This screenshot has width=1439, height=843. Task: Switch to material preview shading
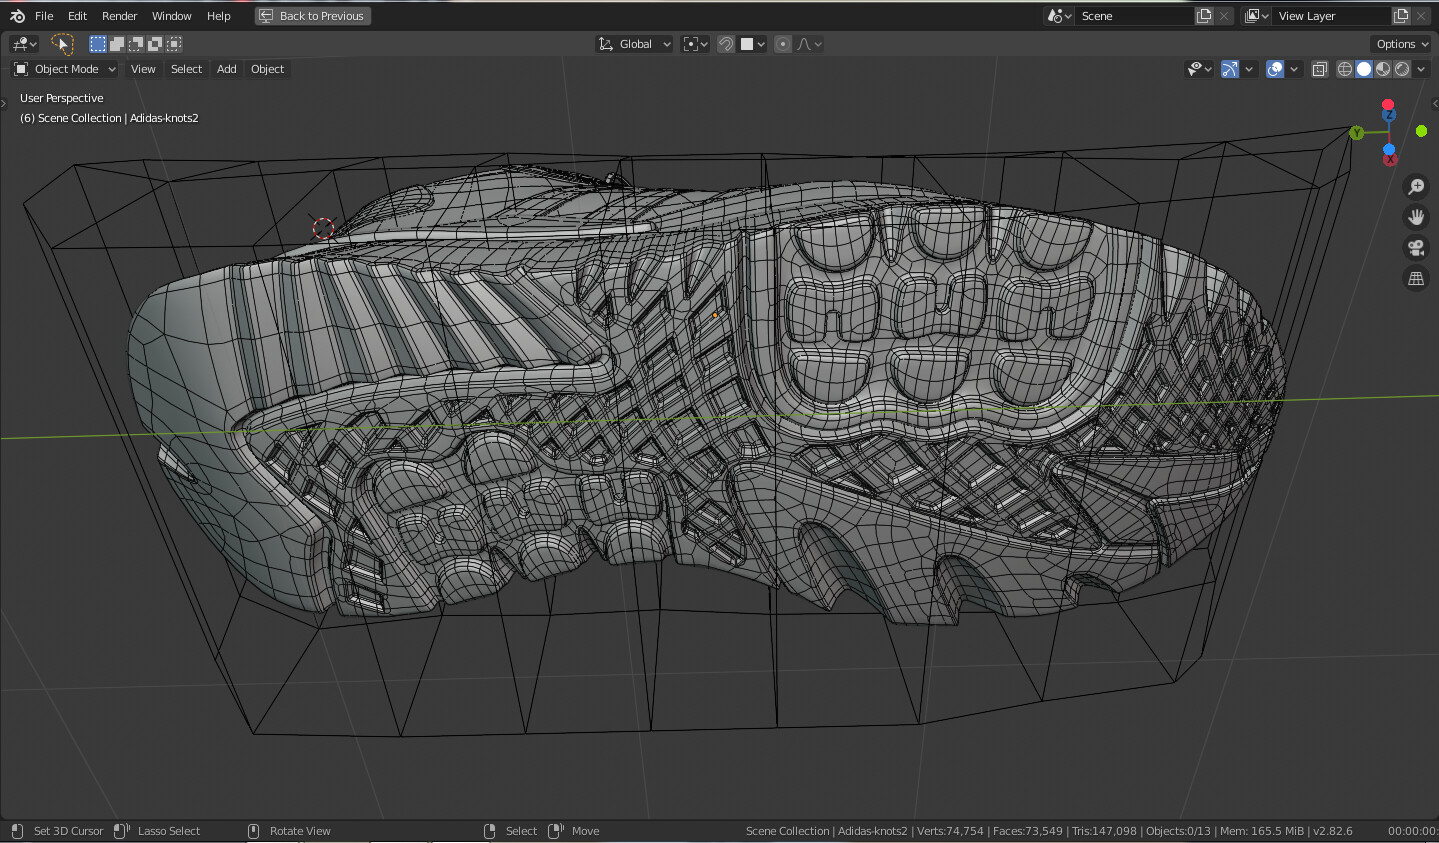click(1383, 69)
